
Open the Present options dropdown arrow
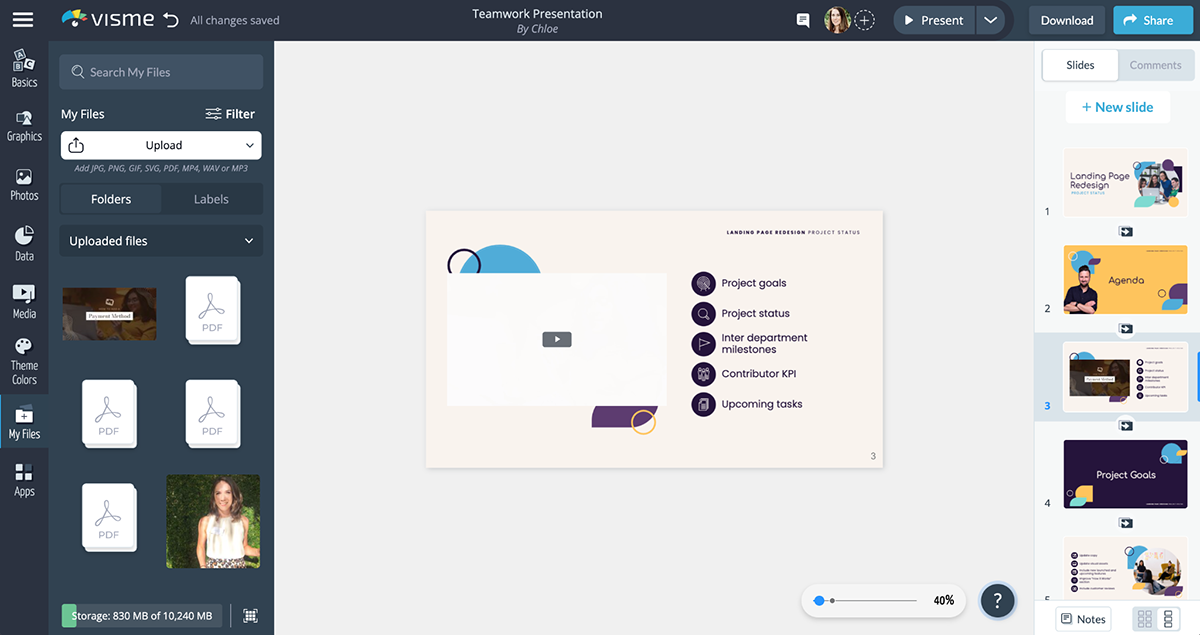tap(990, 20)
